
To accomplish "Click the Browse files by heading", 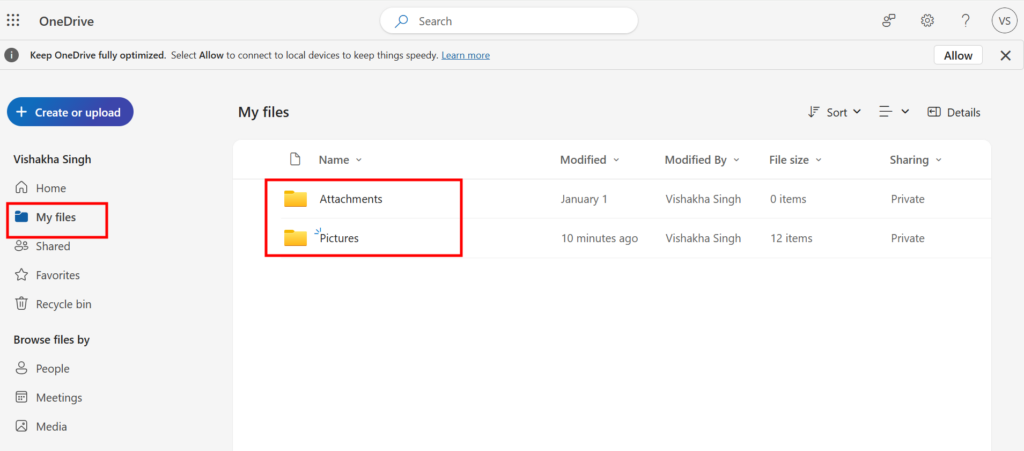I will pyautogui.click(x=52, y=340).
